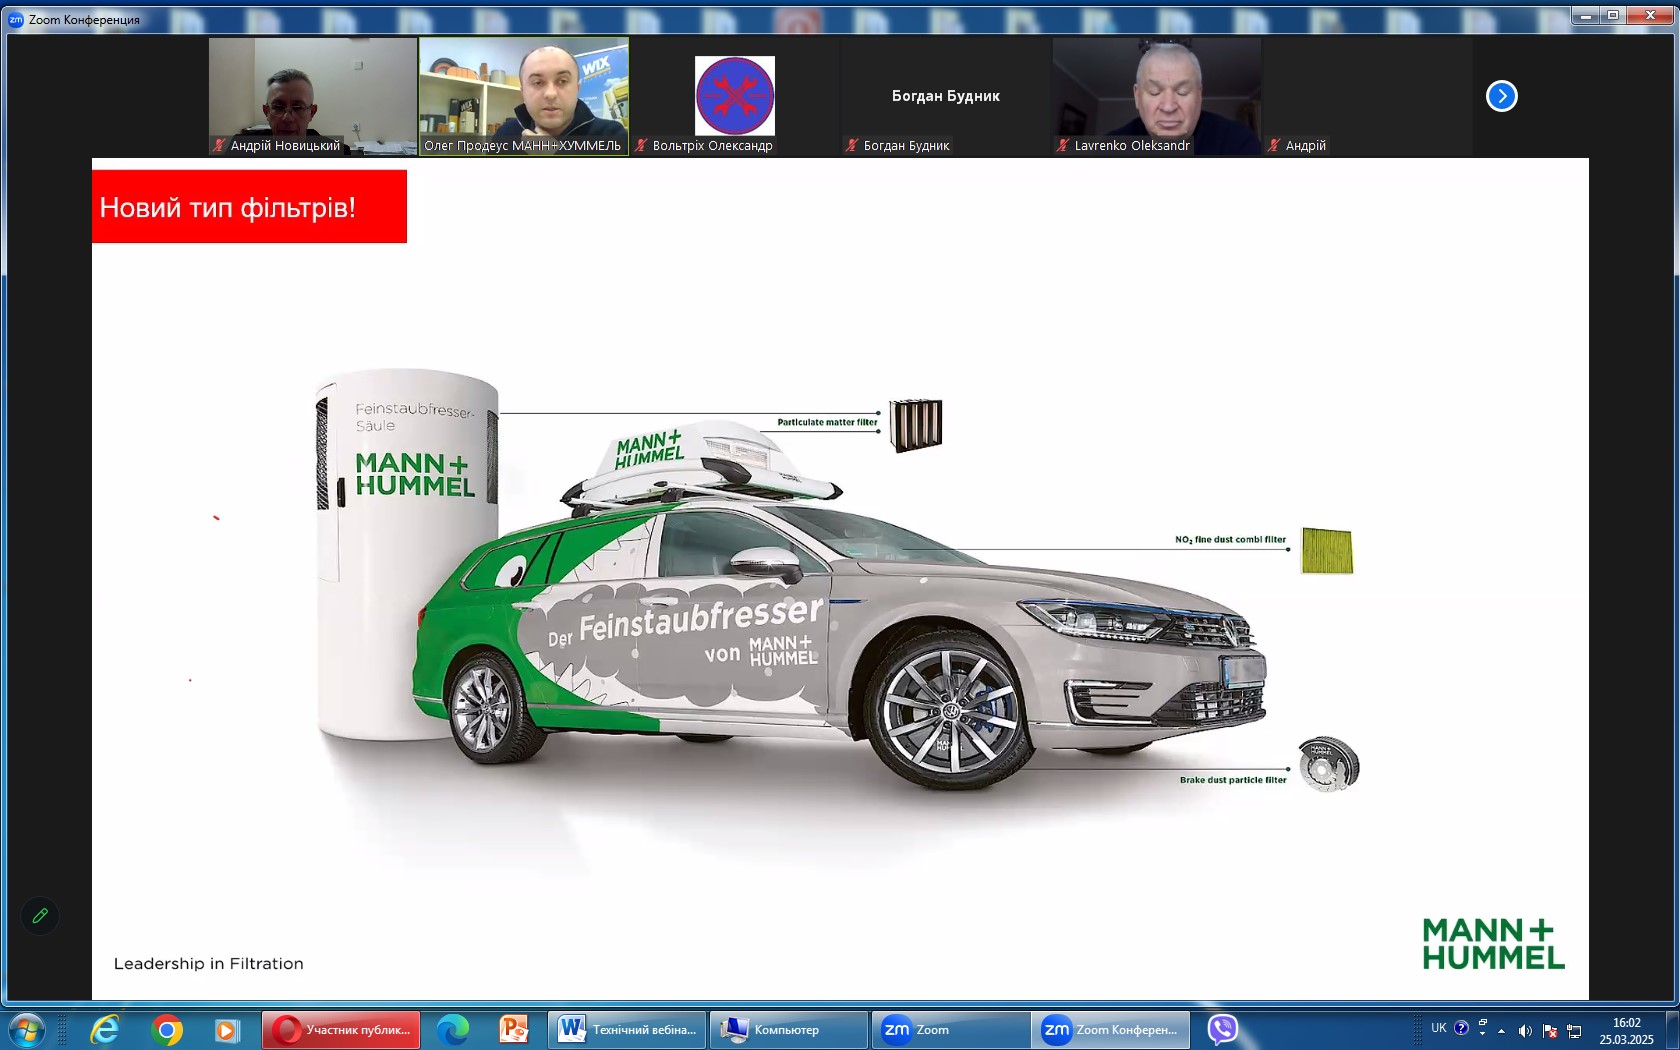Open volume speaker tray icon
1680x1050 pixels.
pos(1525,1031)
